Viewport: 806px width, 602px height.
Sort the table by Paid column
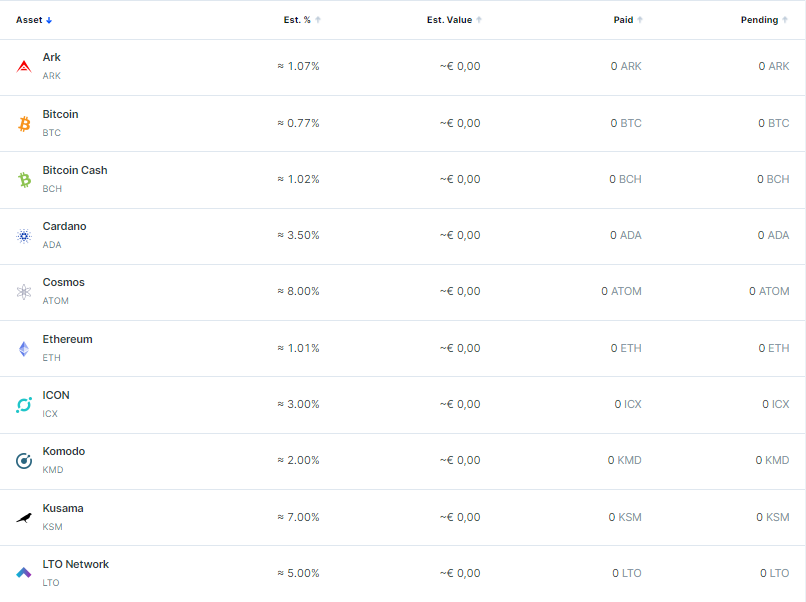pos(628,20)
